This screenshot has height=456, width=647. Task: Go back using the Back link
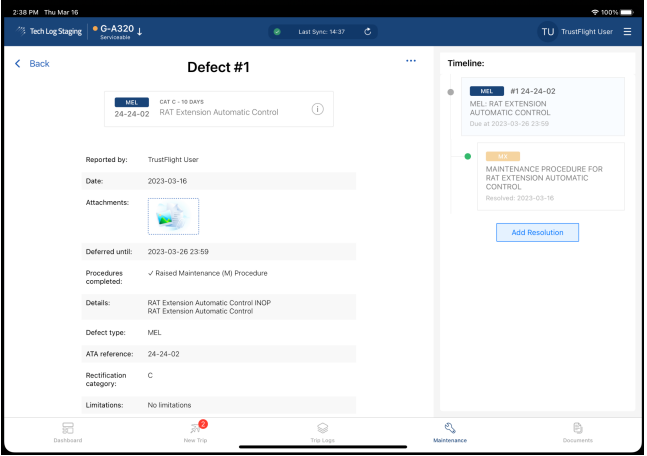(32, 64)
